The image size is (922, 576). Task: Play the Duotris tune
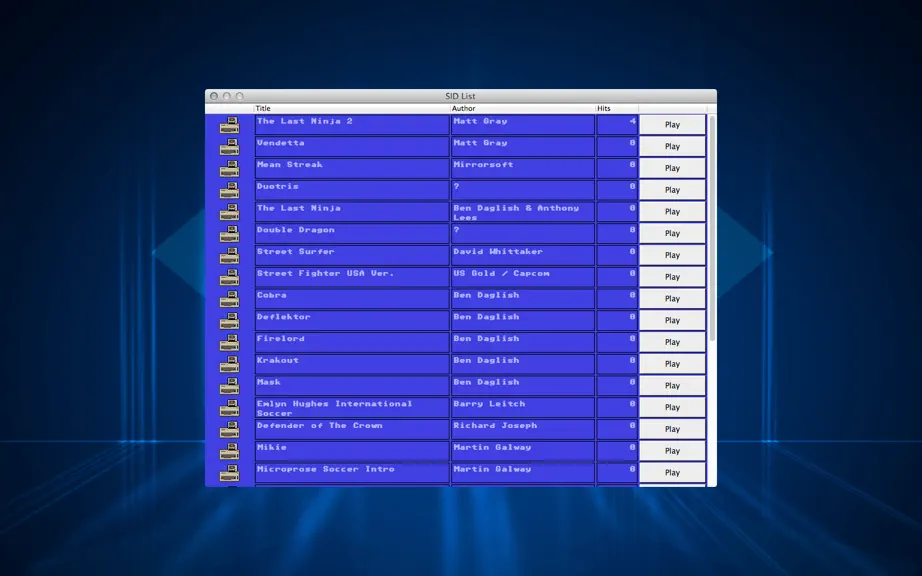tap(672, 190)
